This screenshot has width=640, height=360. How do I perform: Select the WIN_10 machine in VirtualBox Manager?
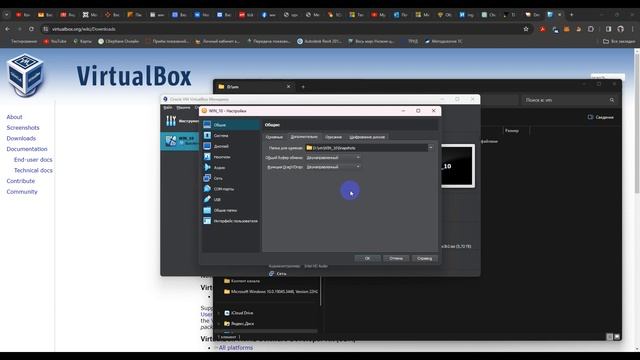[180, 141]
